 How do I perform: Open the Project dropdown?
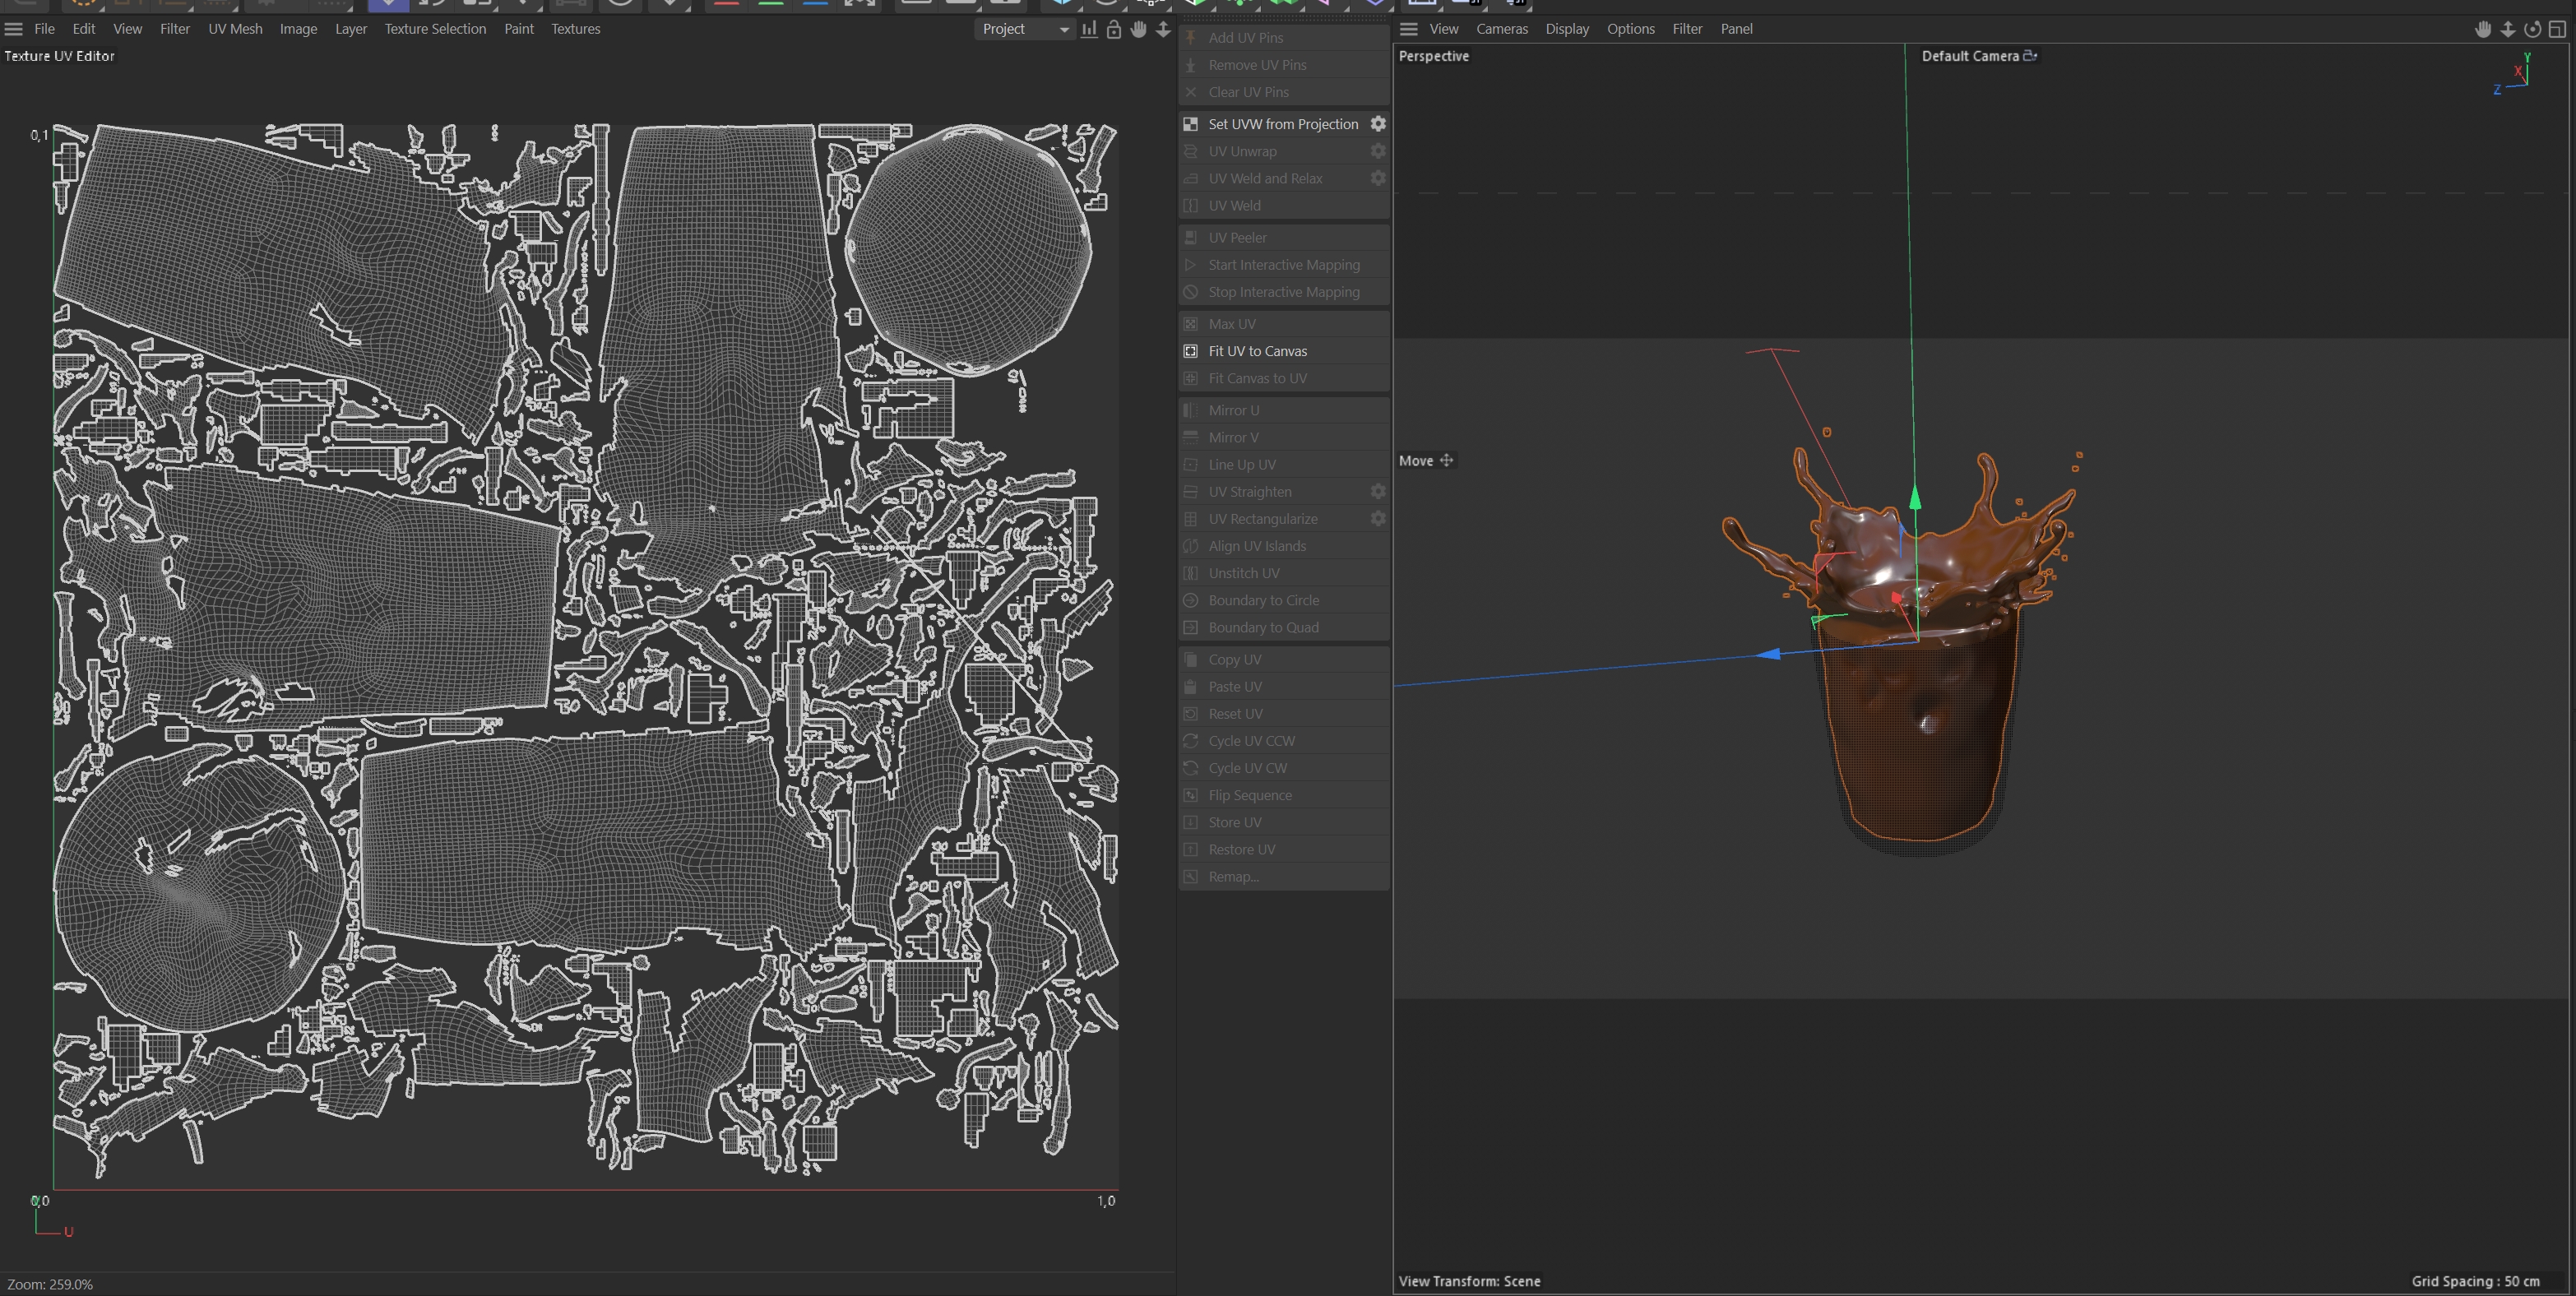coord(1024,29)
